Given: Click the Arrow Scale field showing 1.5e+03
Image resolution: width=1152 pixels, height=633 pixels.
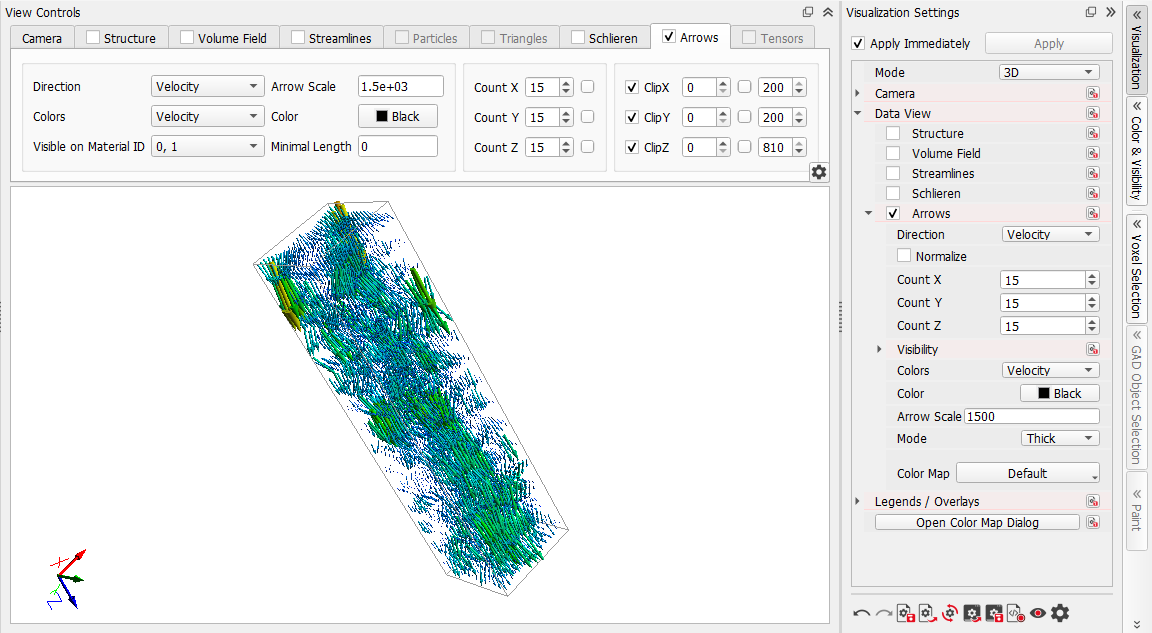Looking at the screenshot, I should point(400,86).
